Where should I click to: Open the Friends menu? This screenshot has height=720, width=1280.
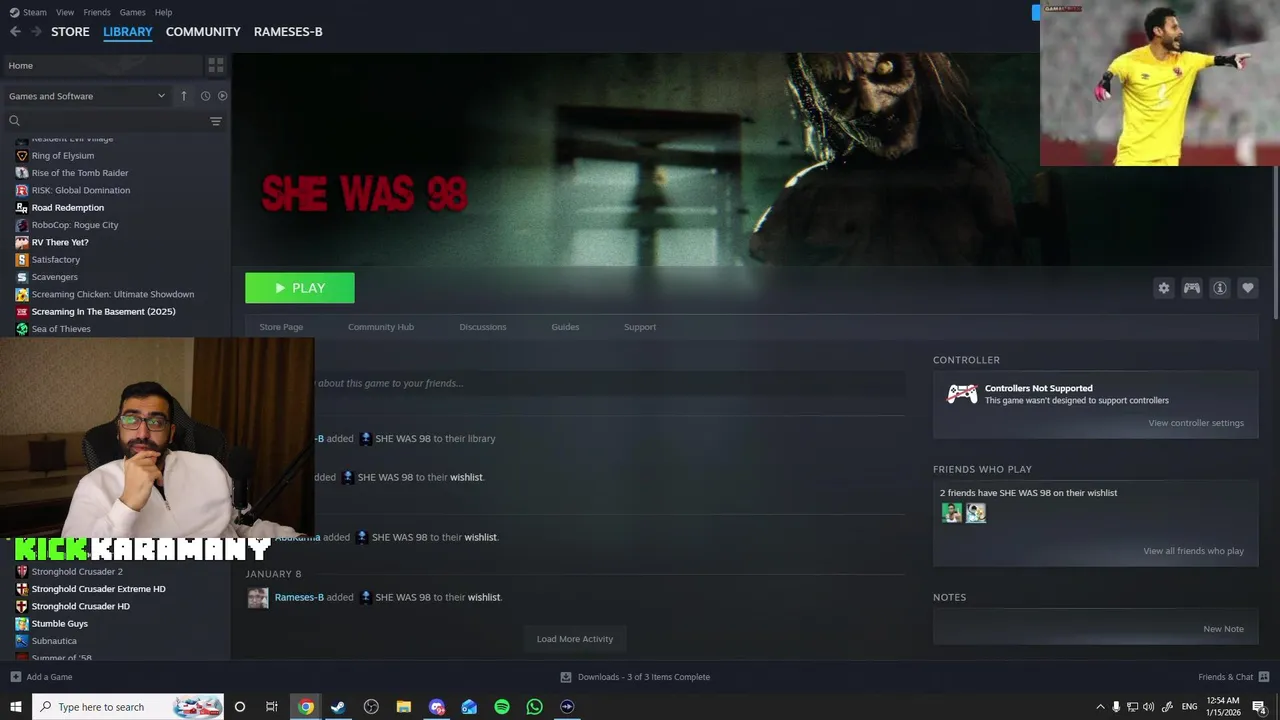pyautogui.click(x=97, y=12)
